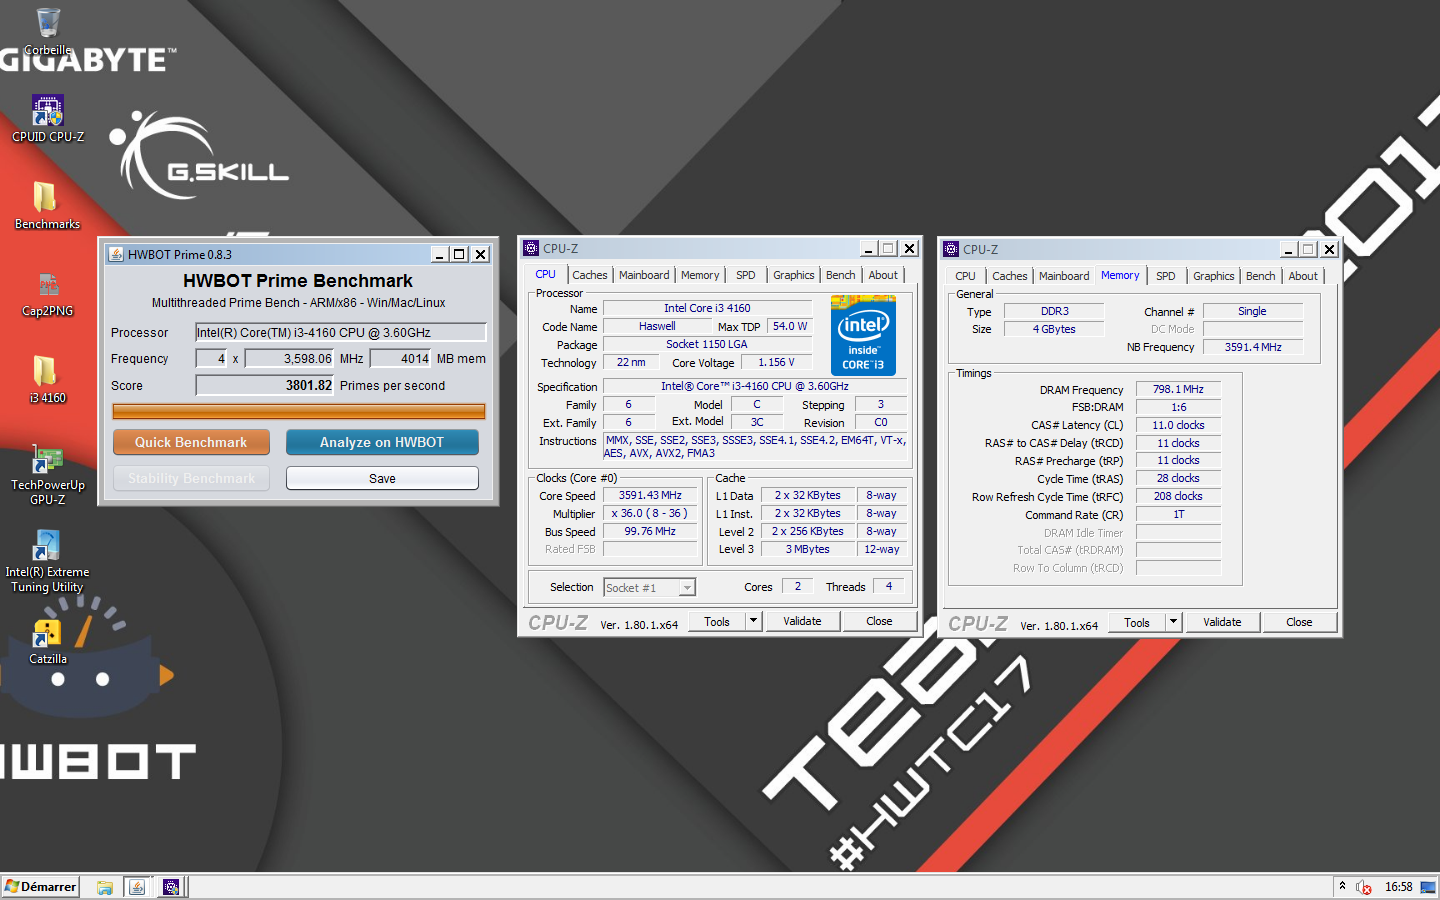This screenshot has height=900, width=1440.
Task: Click Tools button in right CPU-Z
Action: pos(1137,622)
